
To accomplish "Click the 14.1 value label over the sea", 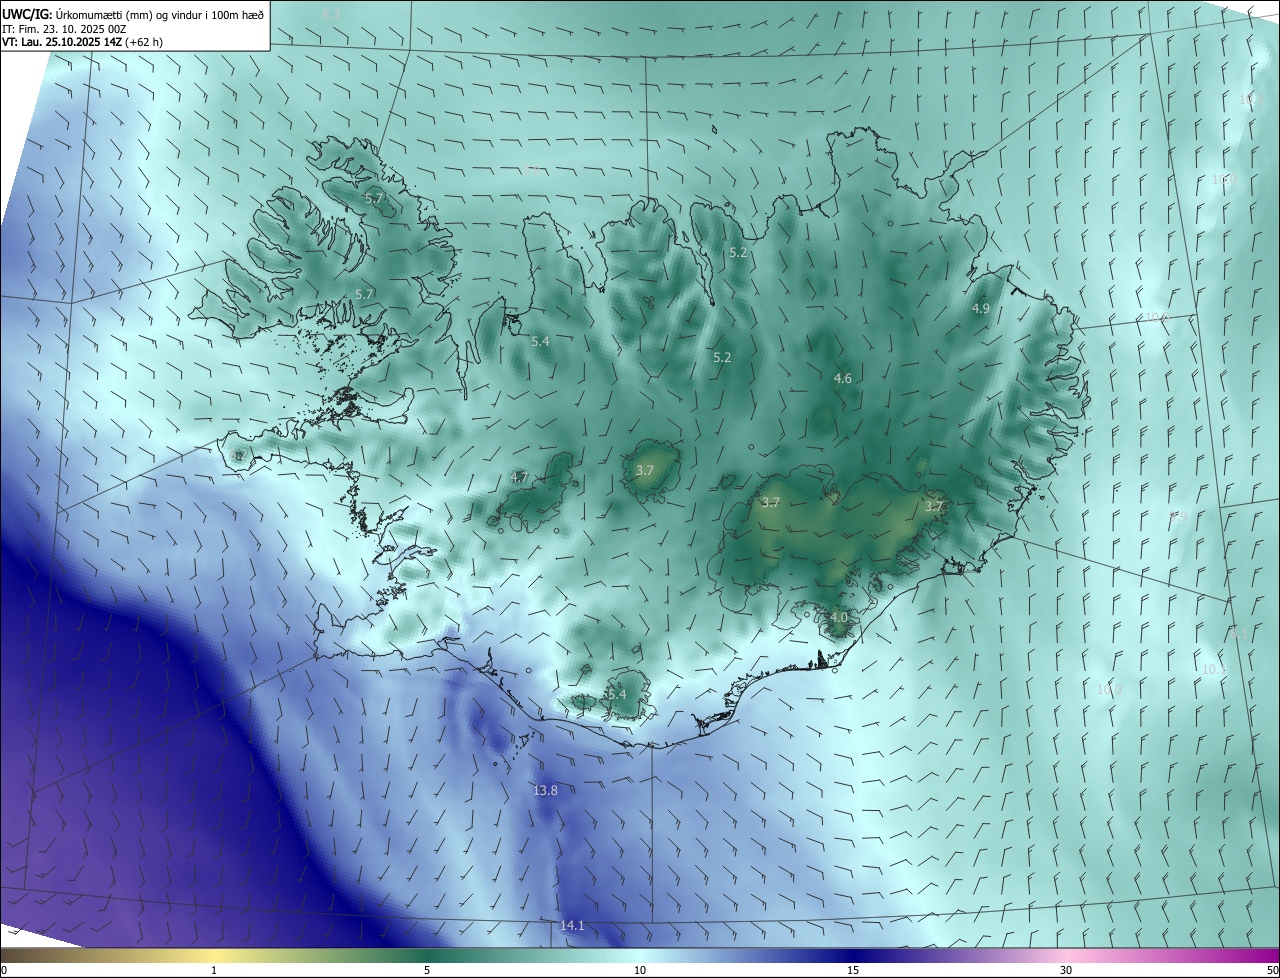I will (572, 926).
